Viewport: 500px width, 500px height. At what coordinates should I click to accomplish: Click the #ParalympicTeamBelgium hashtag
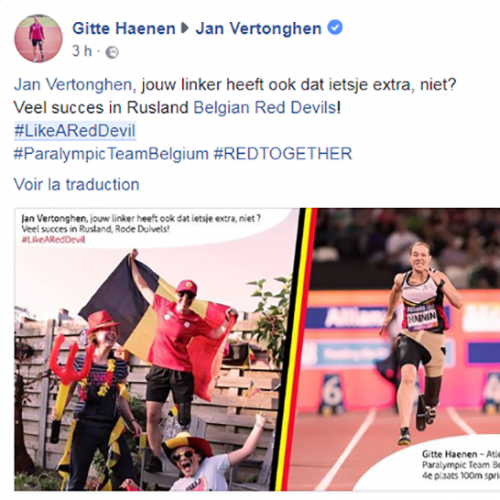(111, 154)
